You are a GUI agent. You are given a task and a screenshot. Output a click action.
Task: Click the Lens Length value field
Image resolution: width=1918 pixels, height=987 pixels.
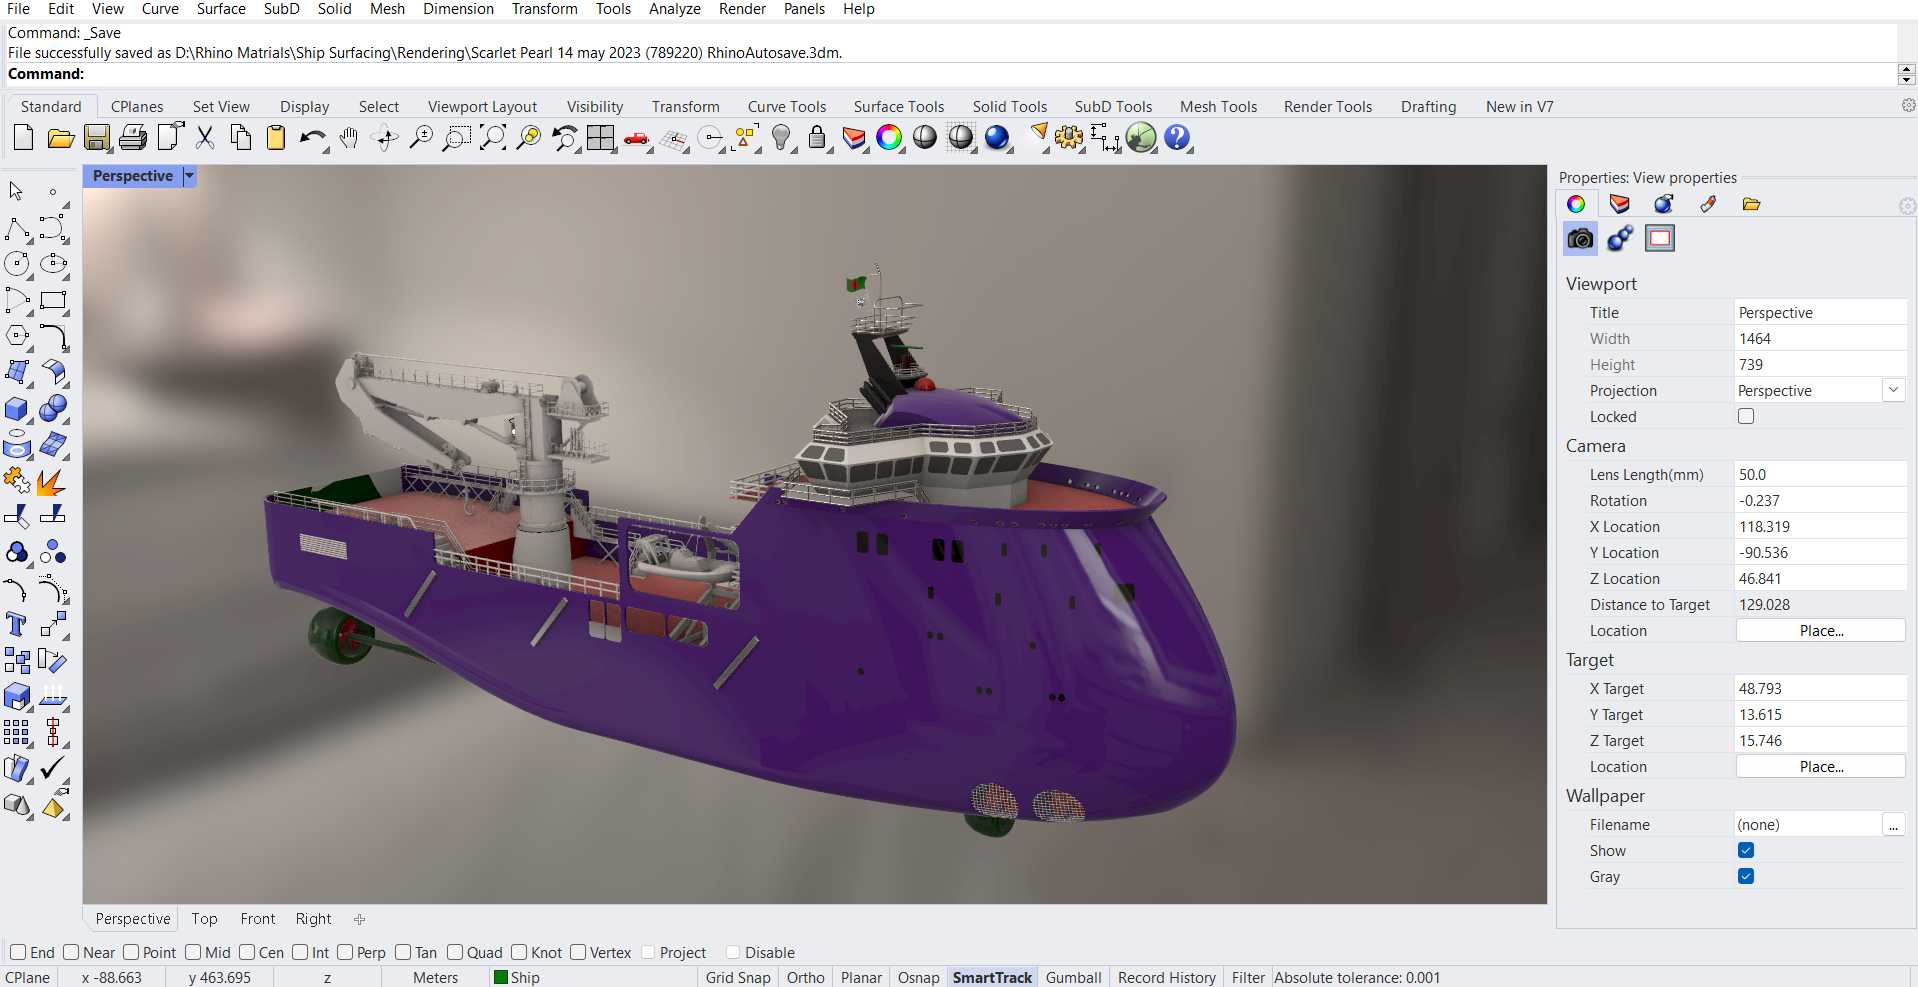click(1820, 474)
